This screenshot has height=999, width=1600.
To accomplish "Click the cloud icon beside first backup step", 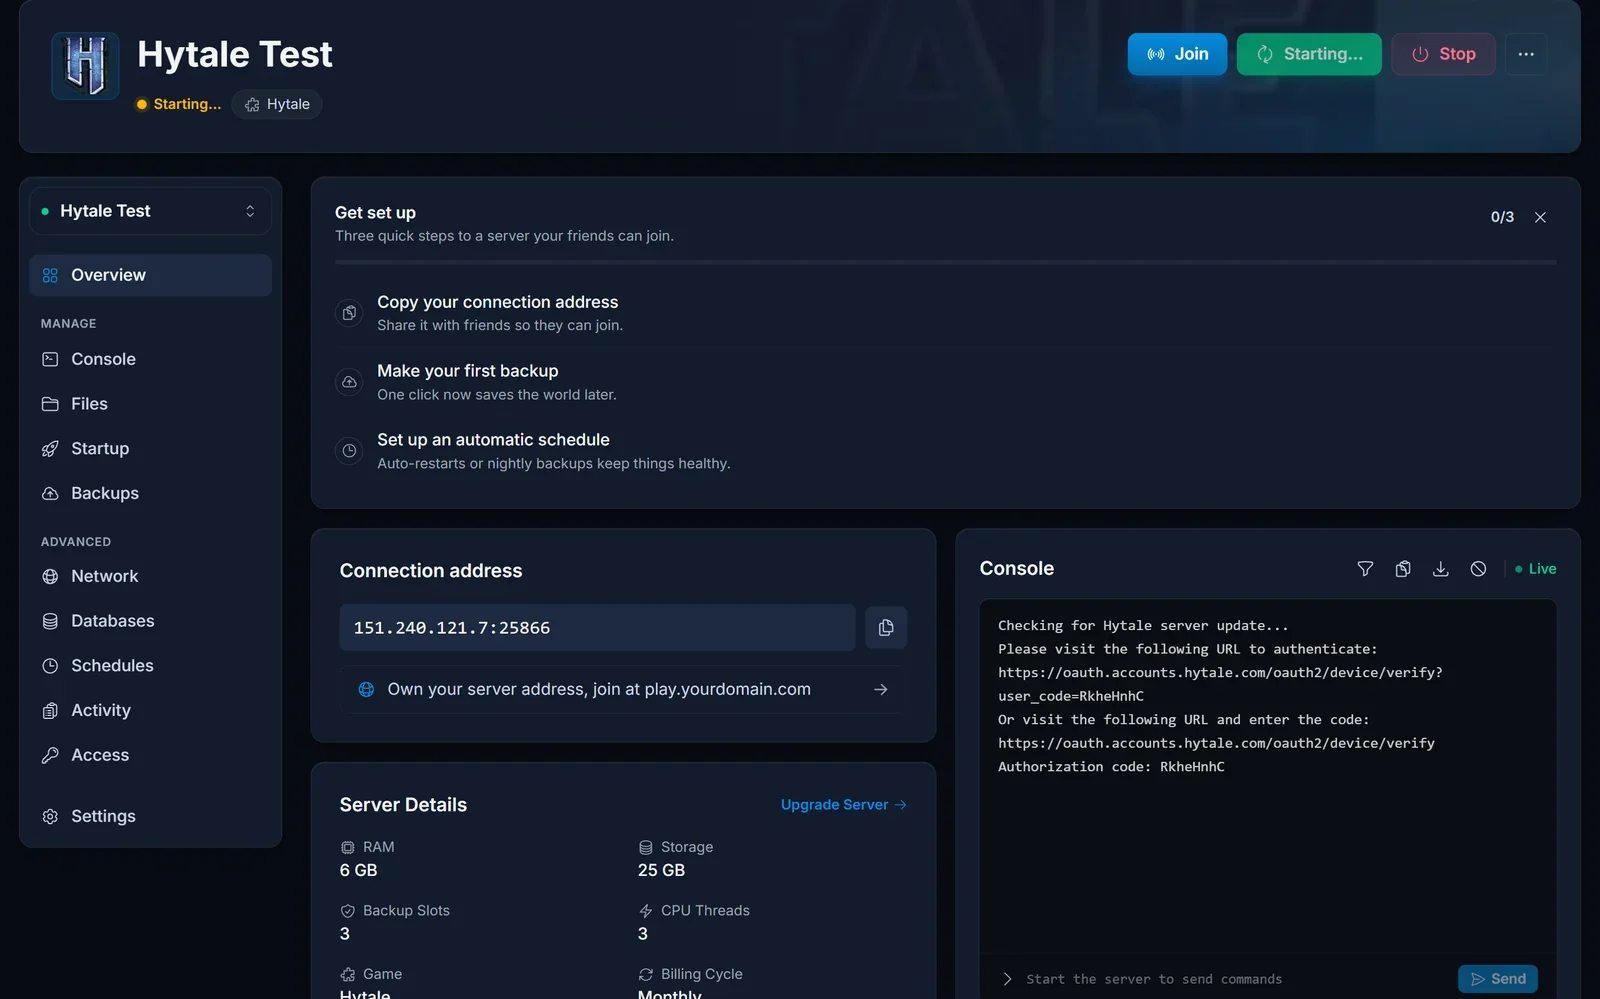I will (x=349, y=382).
